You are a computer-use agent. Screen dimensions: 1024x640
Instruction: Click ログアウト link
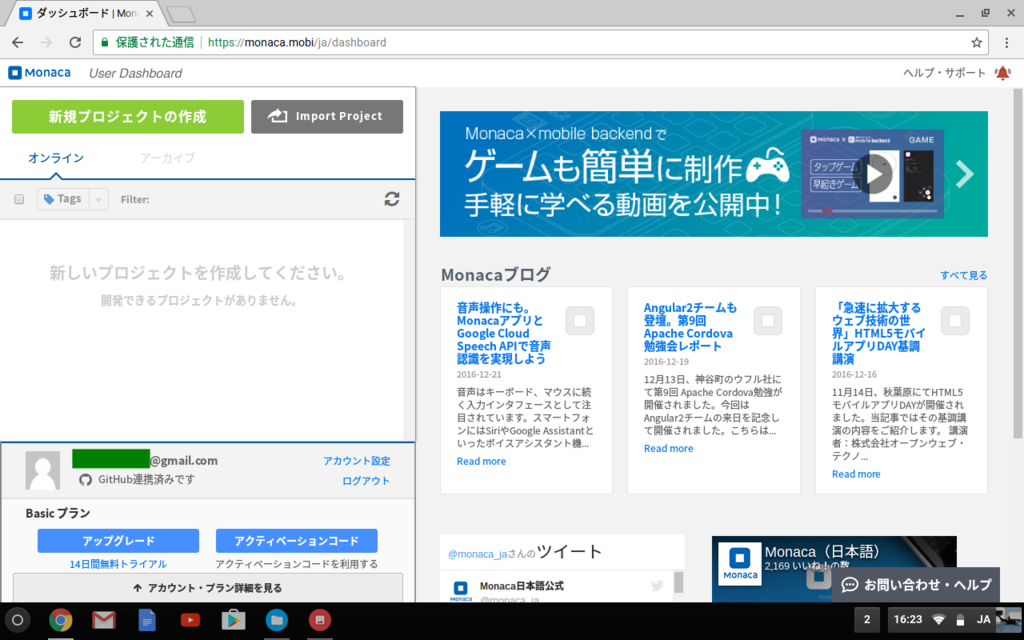point(366,481)
